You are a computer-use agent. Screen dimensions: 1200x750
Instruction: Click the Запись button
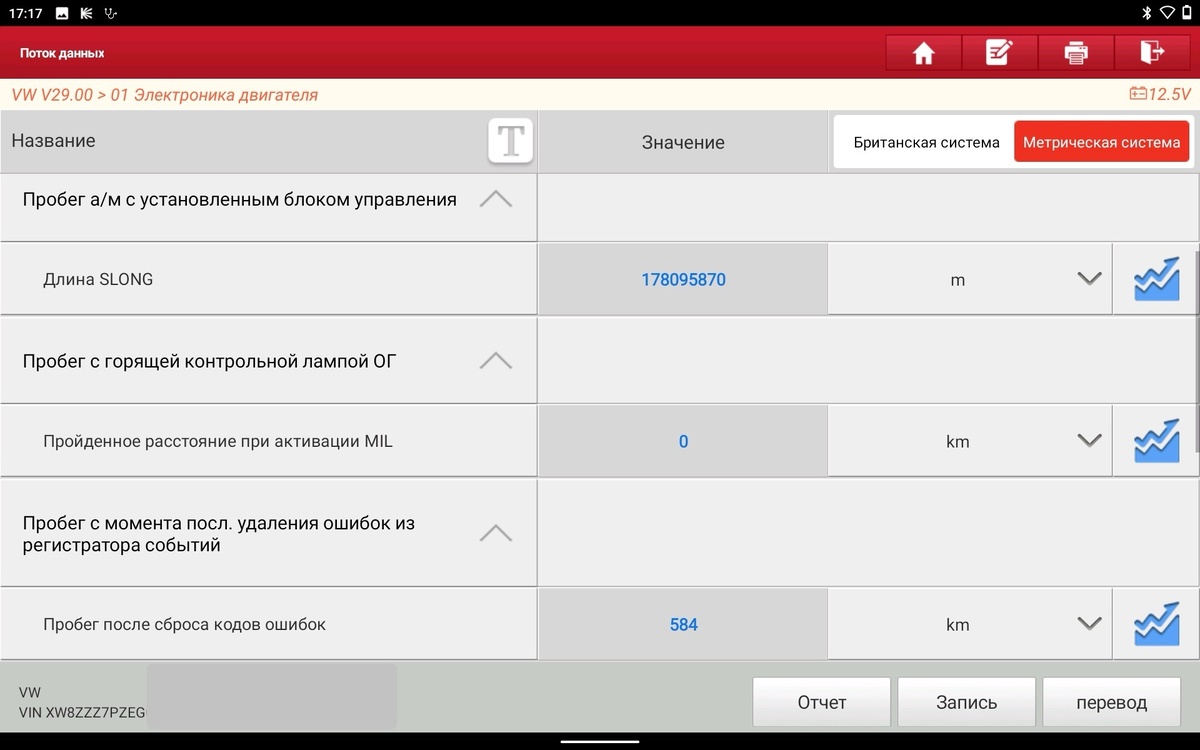(x=967, y=702)
